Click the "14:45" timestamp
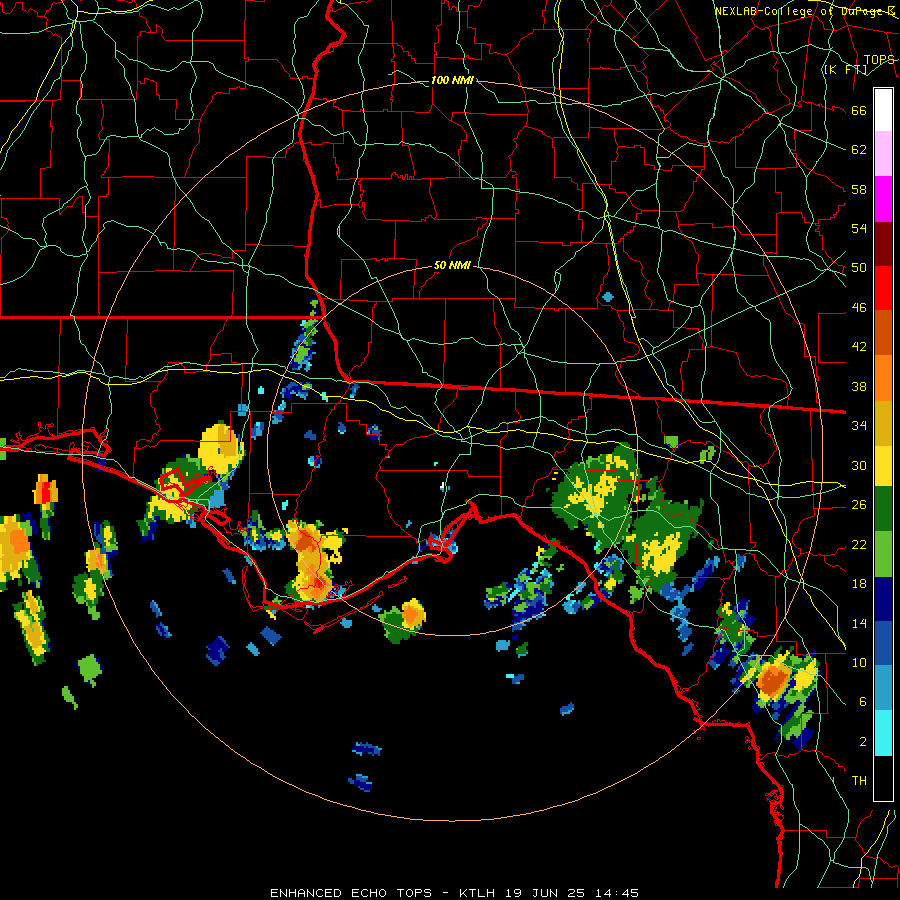The width and height of the screenshot is (900, 900). [617, 893]
